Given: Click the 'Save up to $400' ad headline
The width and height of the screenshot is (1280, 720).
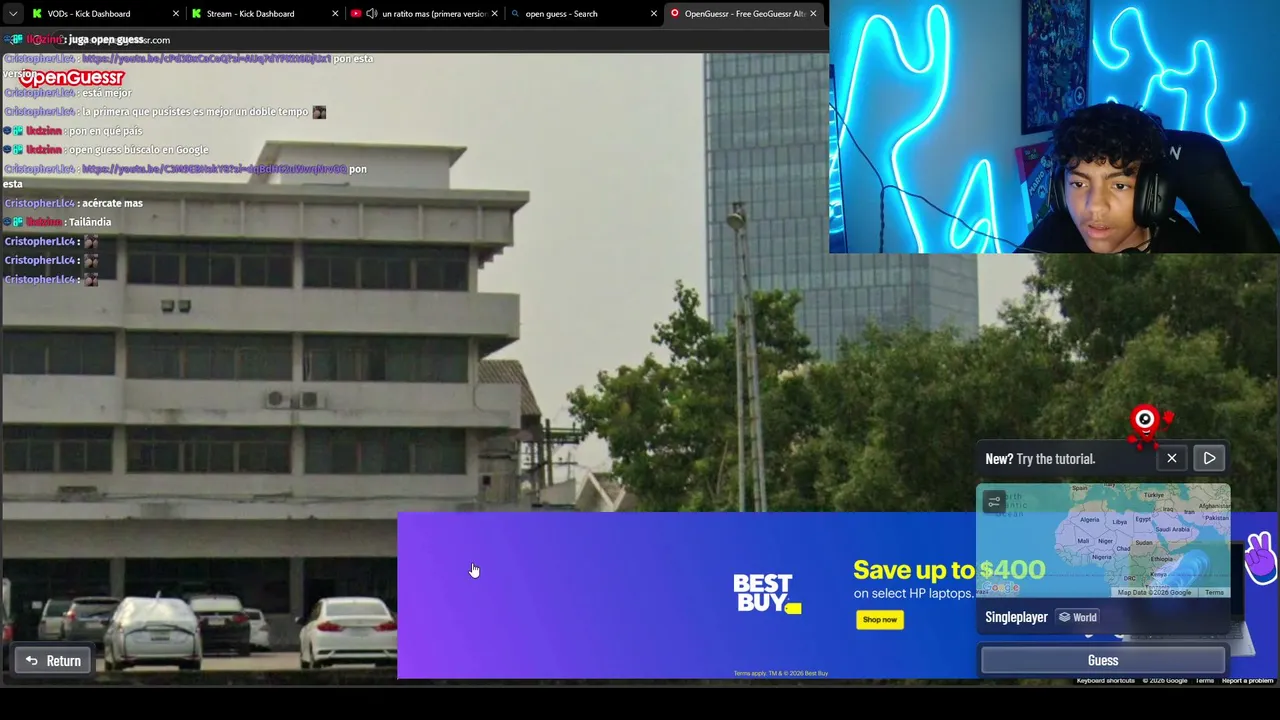Looking at the screenshot, I should [x=949, y=569].
